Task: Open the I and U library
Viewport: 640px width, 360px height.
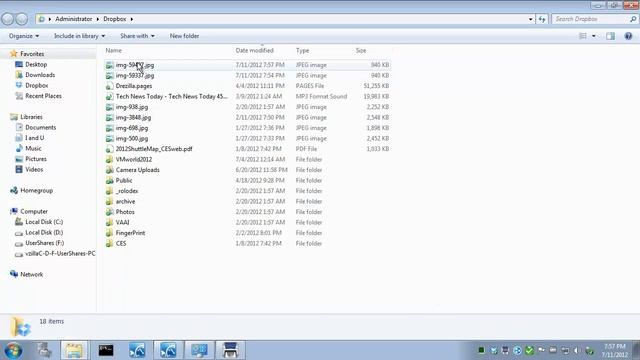Action: click(x=35, y=138)
